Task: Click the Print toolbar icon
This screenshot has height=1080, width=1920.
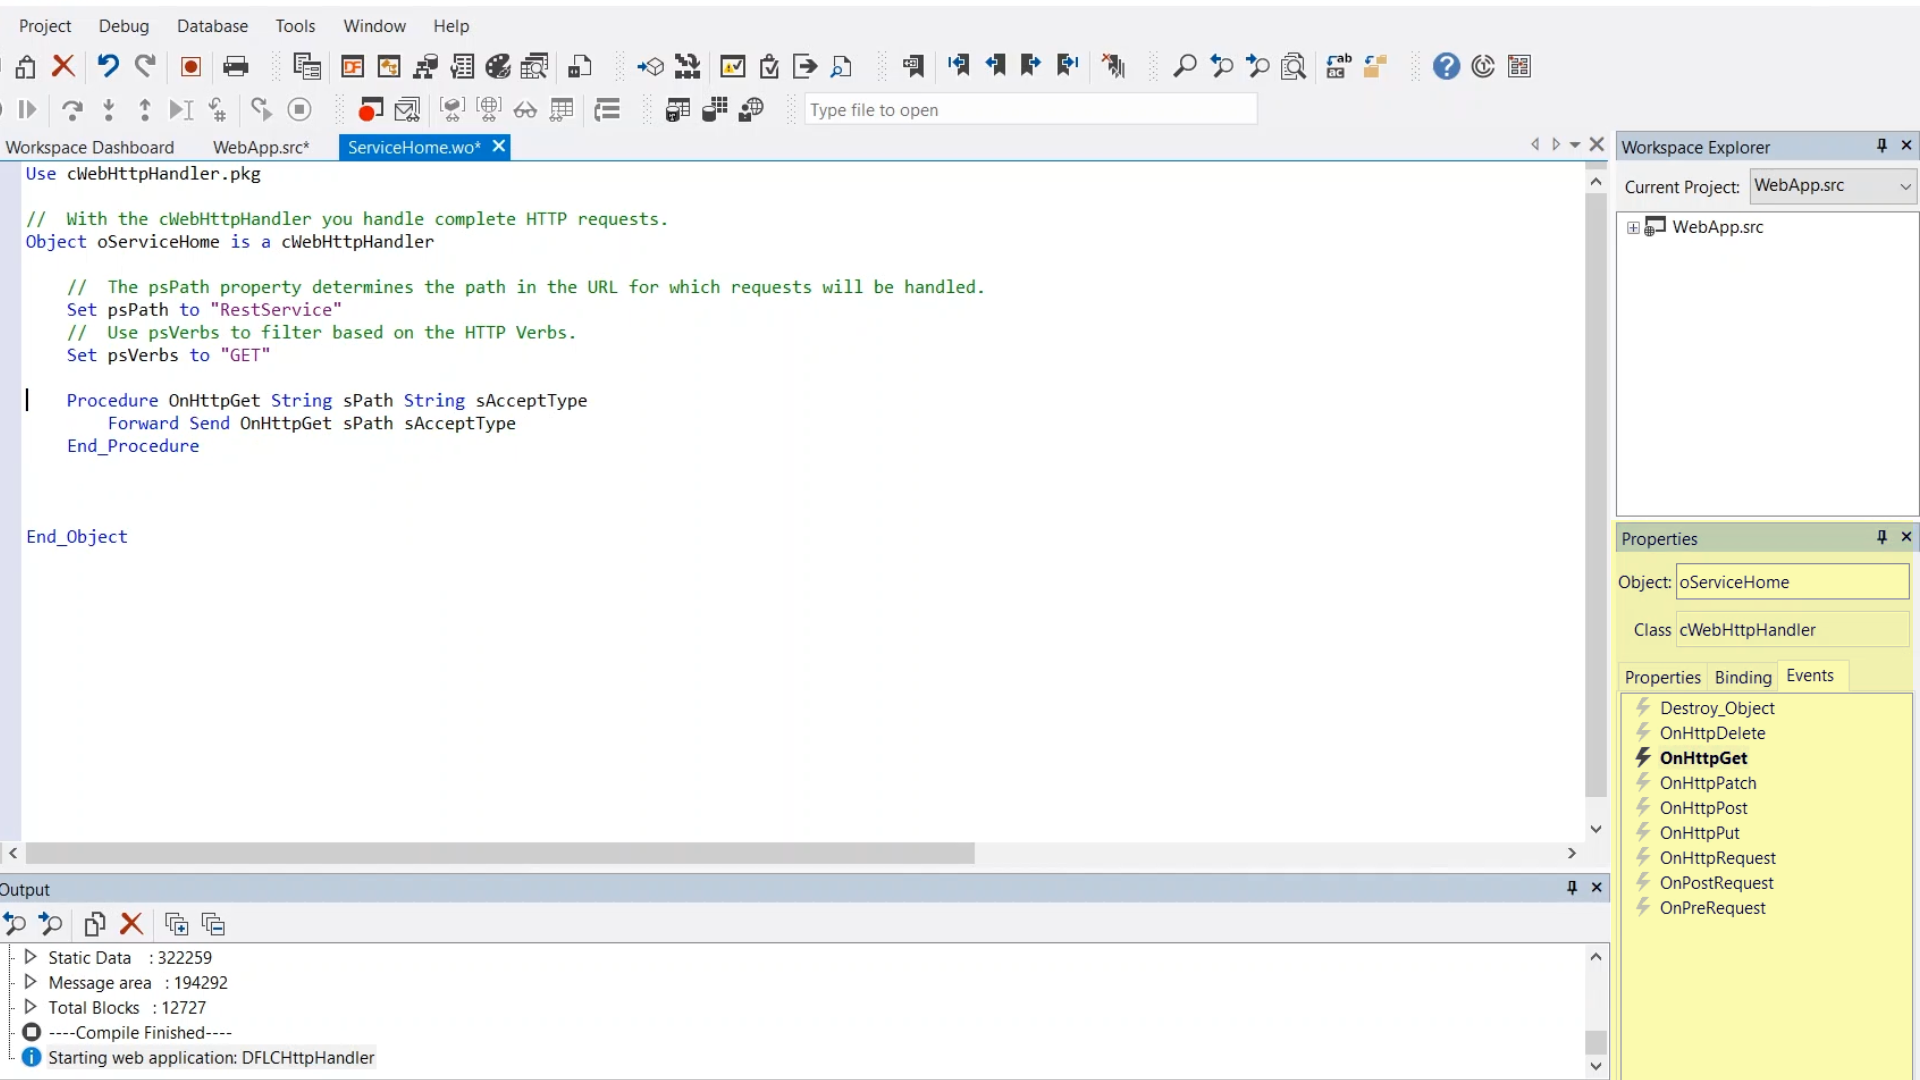Action: (x=236, y=66)
